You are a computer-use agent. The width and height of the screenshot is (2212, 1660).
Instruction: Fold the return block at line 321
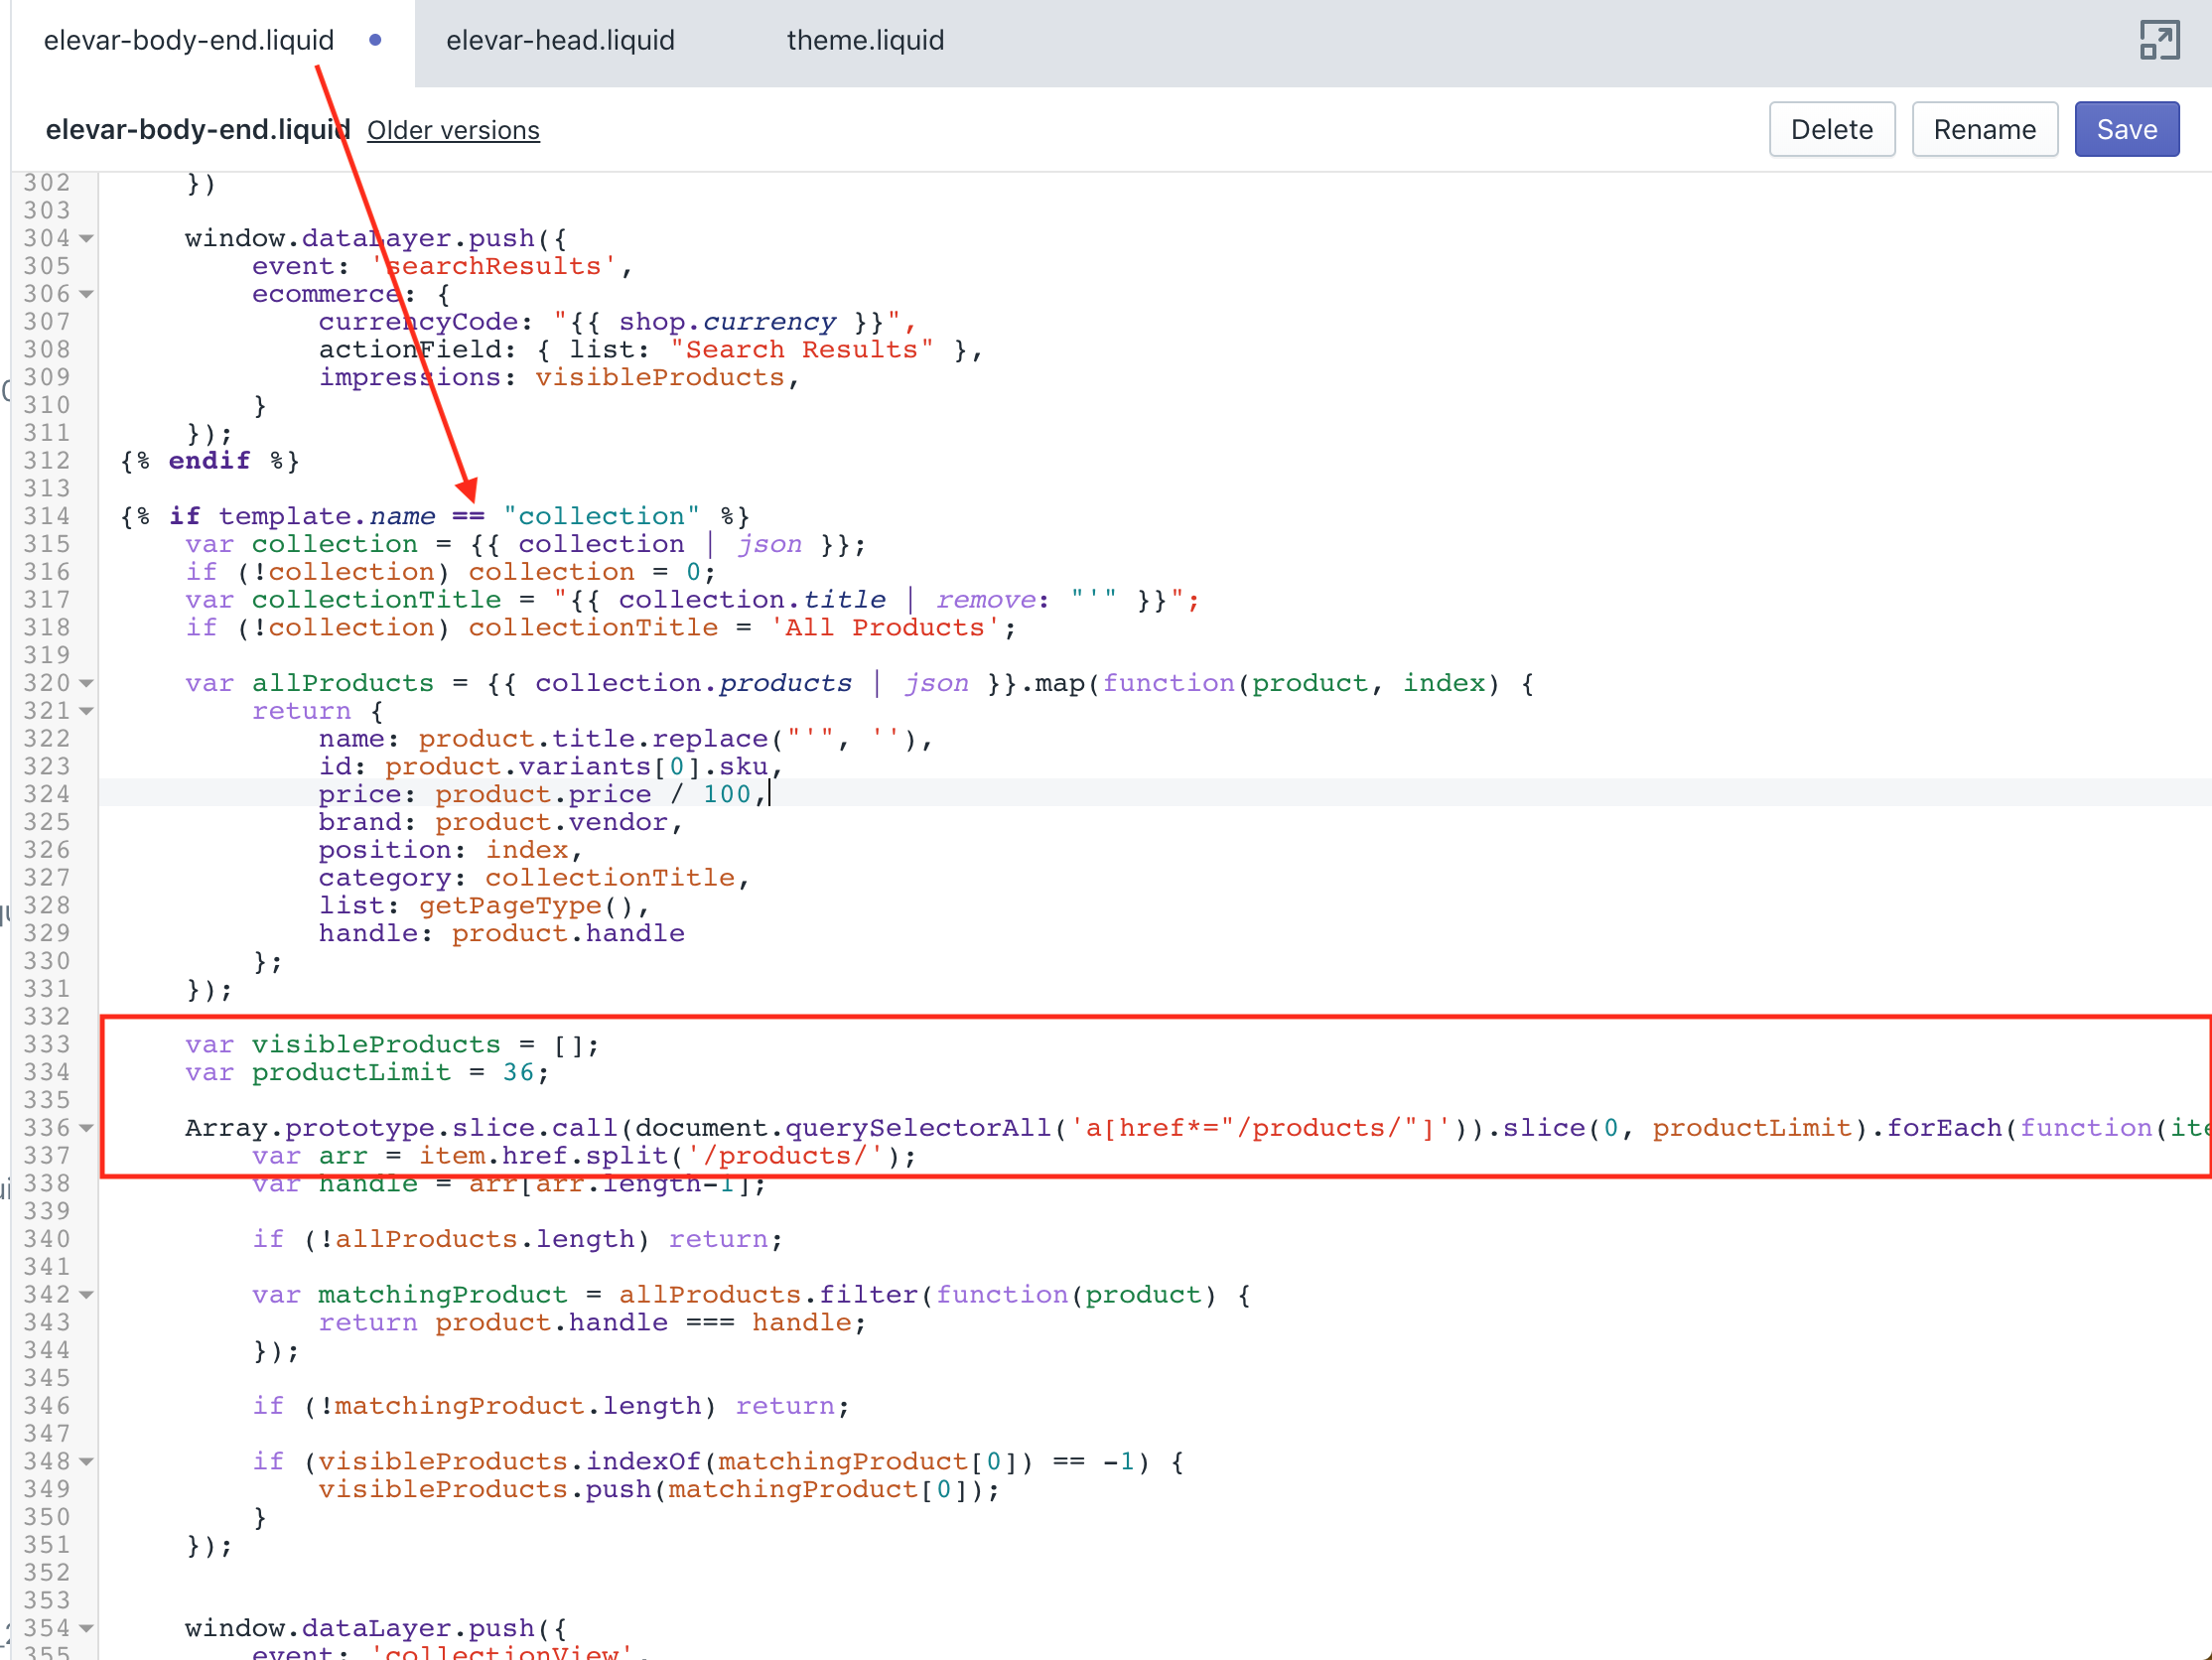(x=87, y=711)
